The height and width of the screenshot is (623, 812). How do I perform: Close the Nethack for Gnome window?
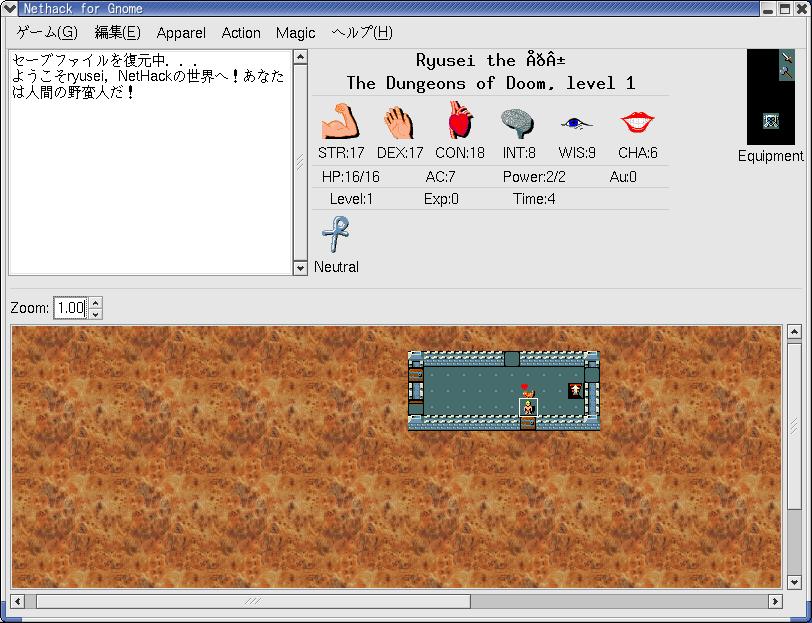(x=801, y=9)
